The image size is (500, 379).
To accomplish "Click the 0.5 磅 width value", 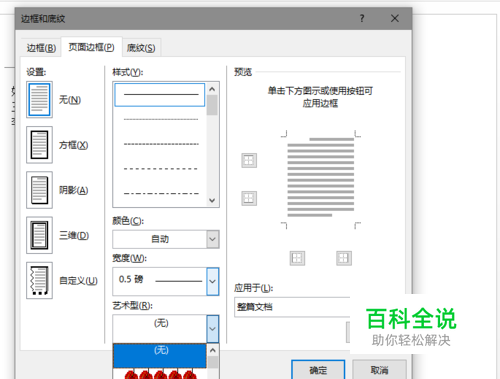I will point(131,279).
